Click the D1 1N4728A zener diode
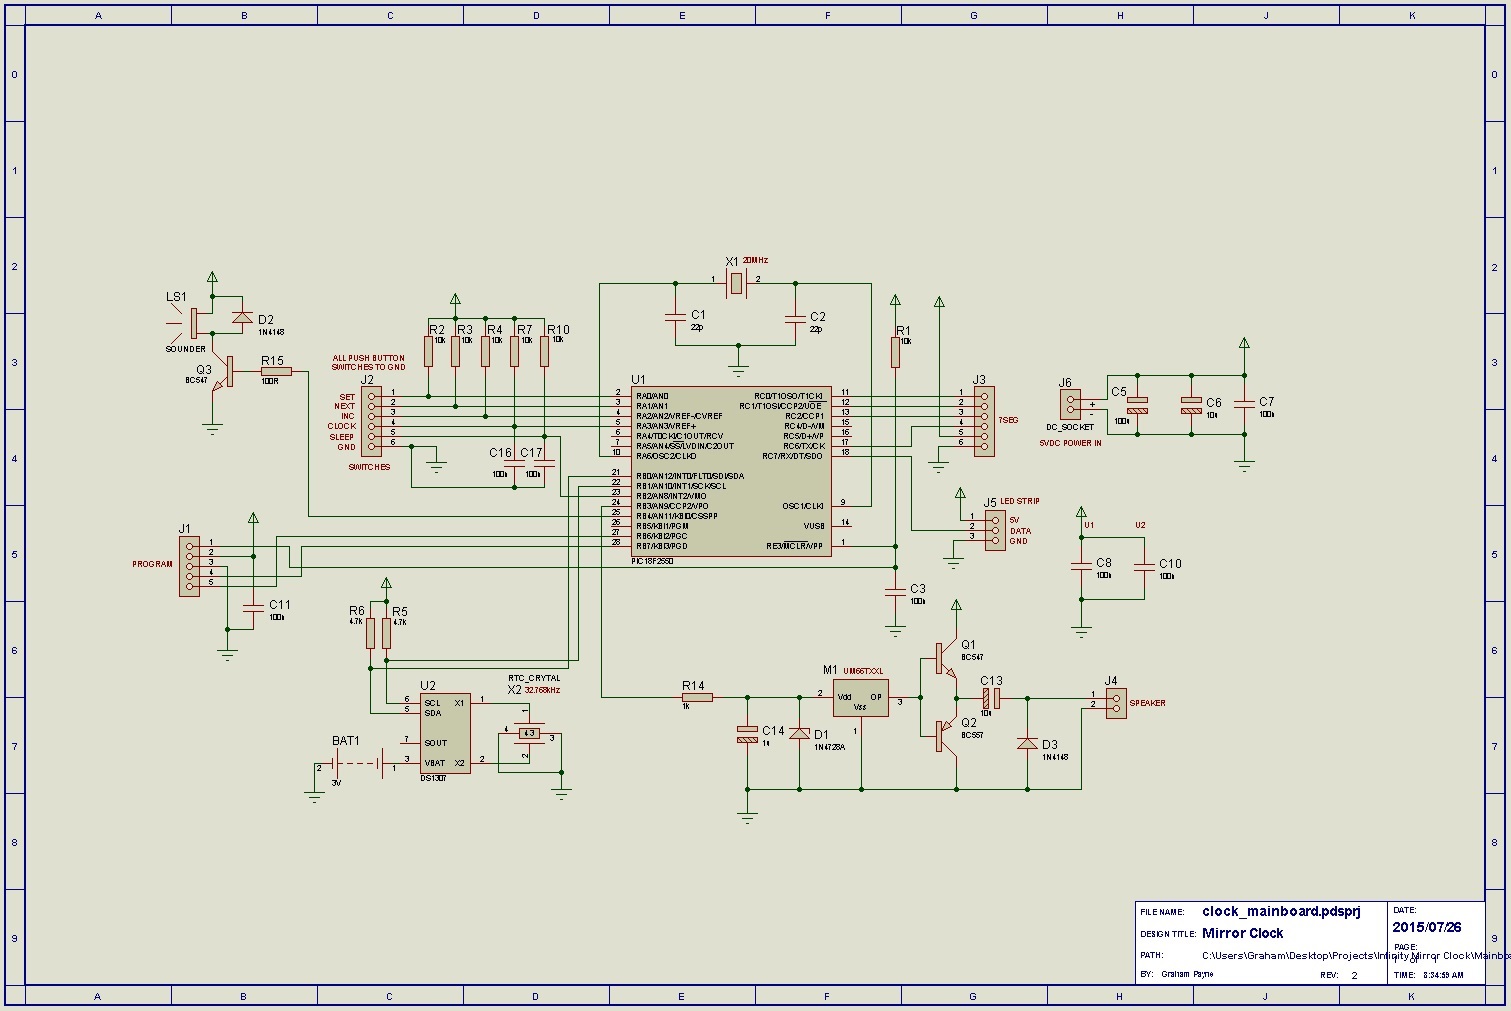The width and height of the screenshot is (1511, 1011). 799,734
